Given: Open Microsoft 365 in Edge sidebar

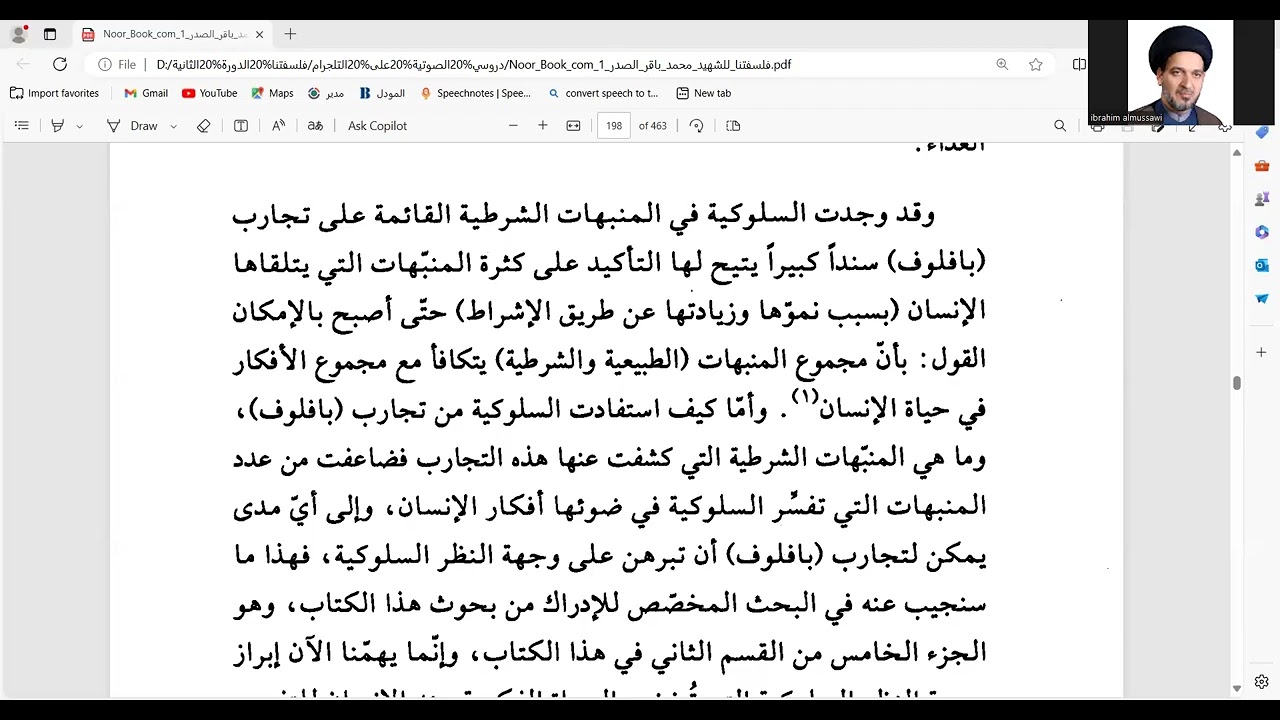Looking at the screenshot, I should 1262,232.
